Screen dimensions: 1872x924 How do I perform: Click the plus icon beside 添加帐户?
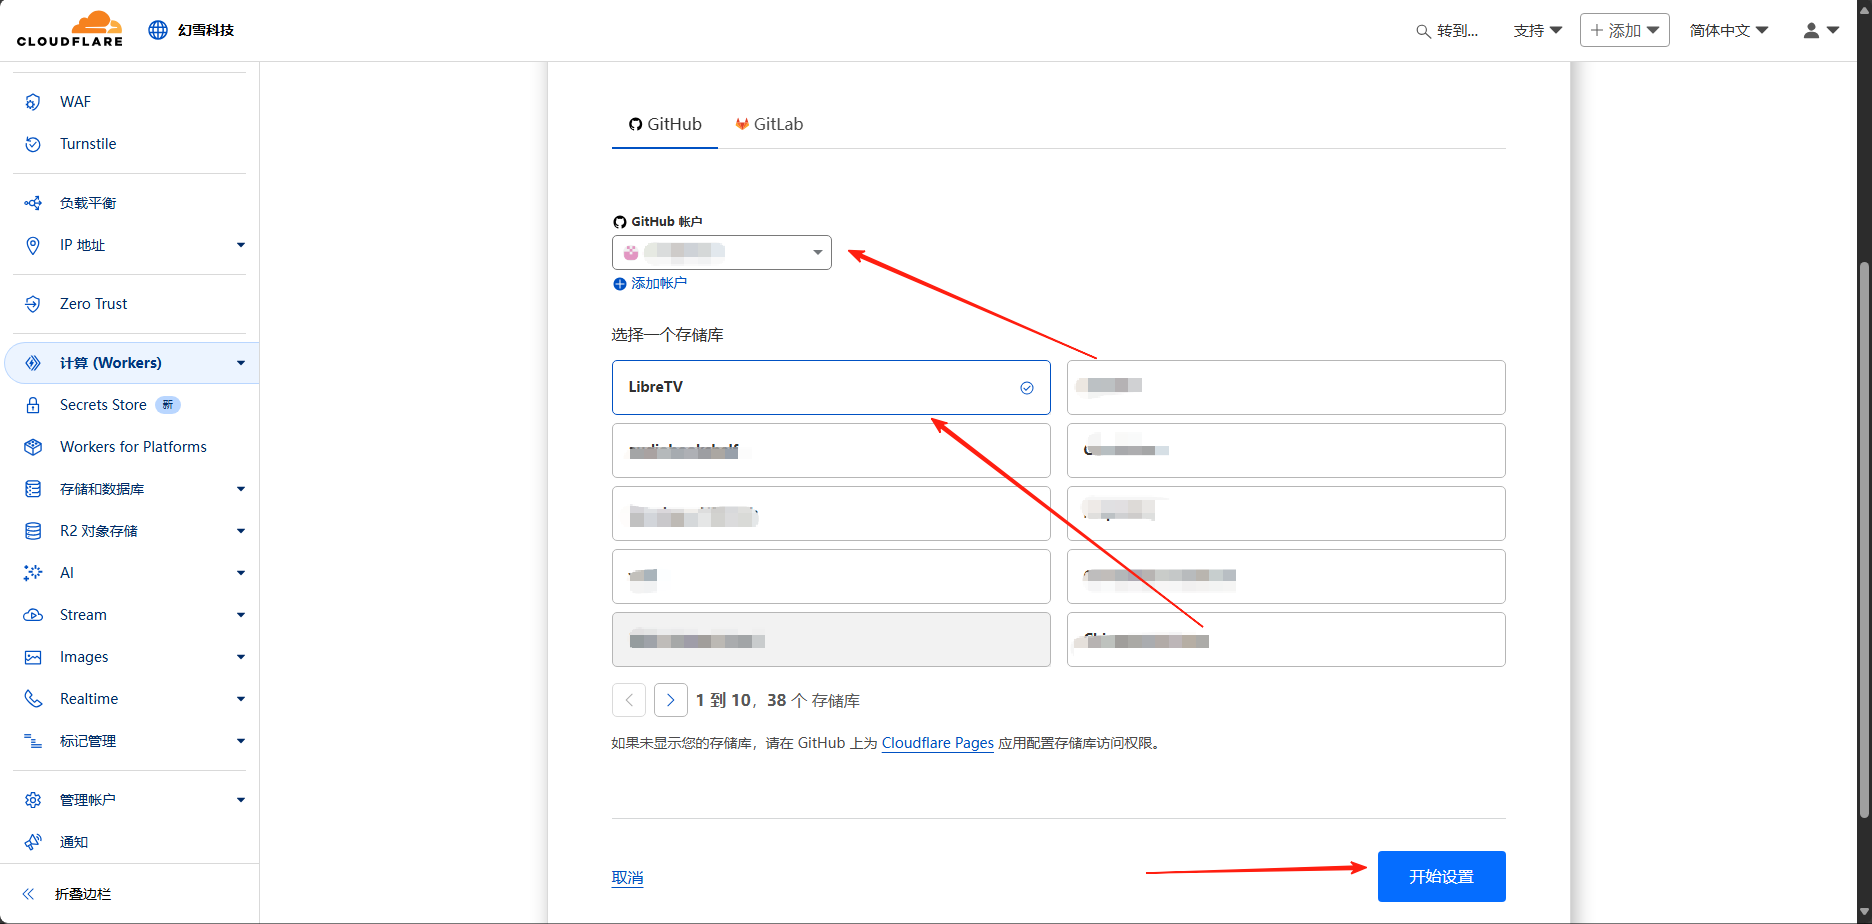[x=619, y=284]
